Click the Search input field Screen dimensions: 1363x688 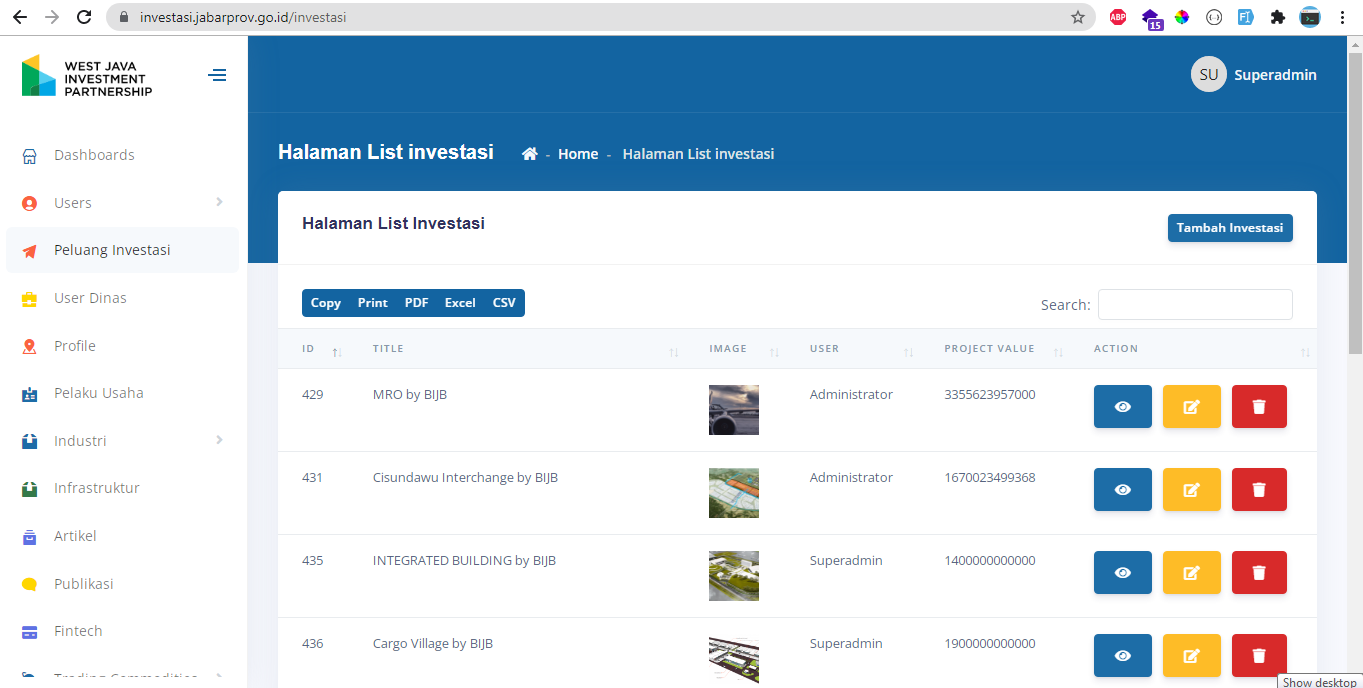(x=1194, y=305)
